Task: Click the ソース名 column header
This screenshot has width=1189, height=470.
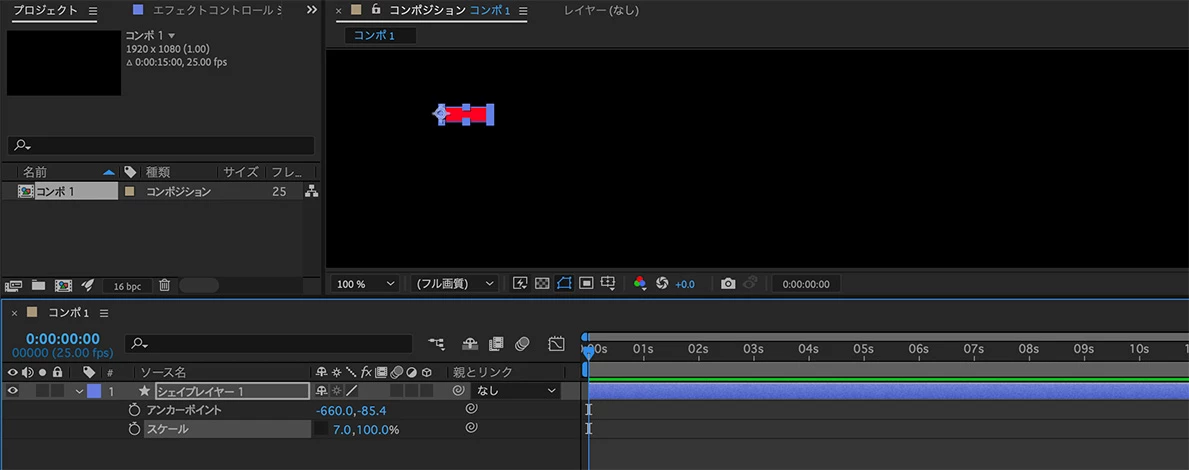Action: pyautogui.click(x=163, y=372)
